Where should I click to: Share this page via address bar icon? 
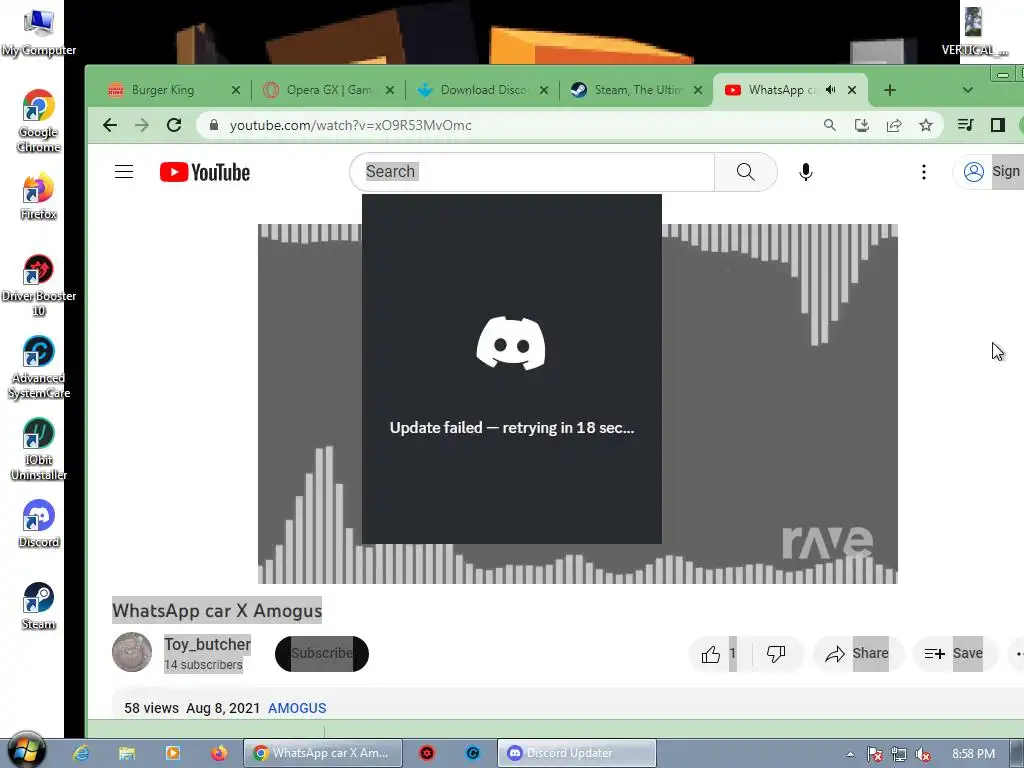coord(893,125)
